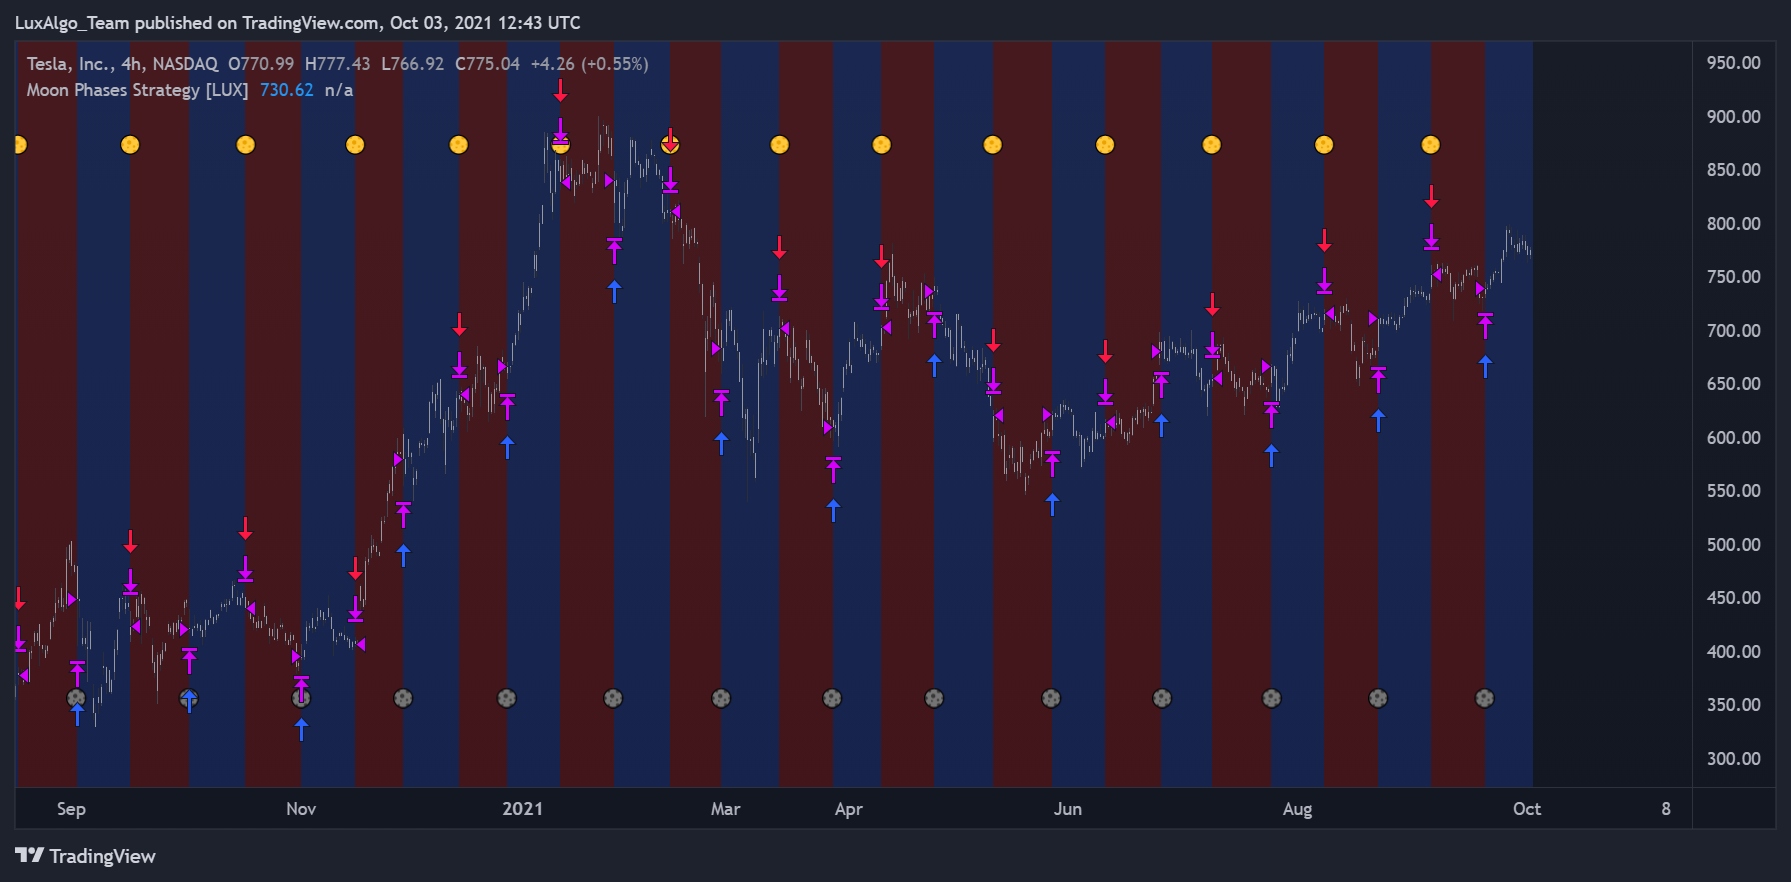Click the 450.00 price axis label

click(1733, 598)
